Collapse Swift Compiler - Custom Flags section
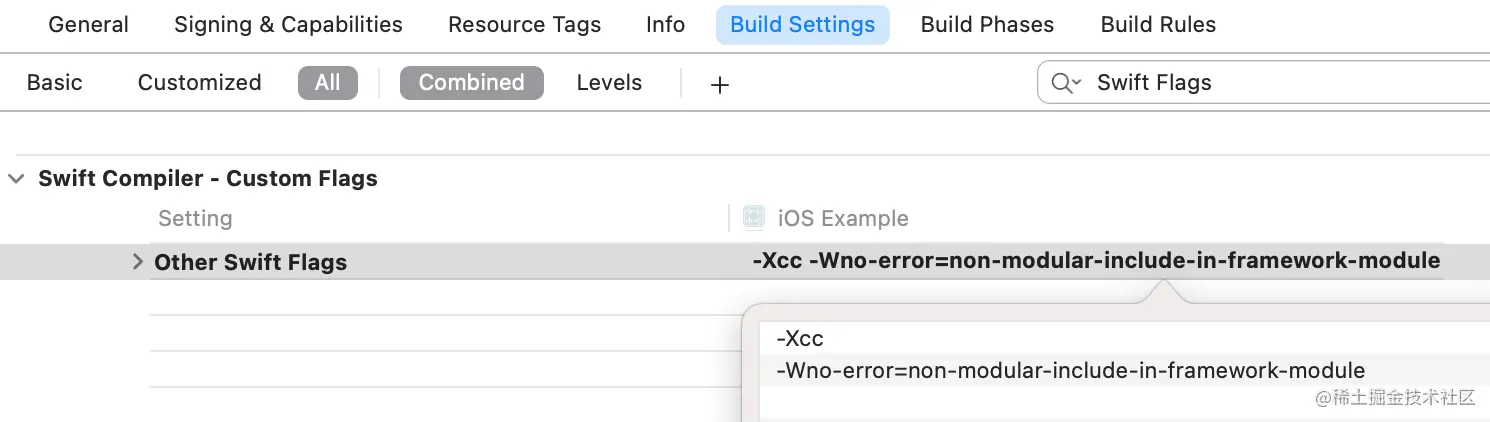1490x422 pixels. 16,179
